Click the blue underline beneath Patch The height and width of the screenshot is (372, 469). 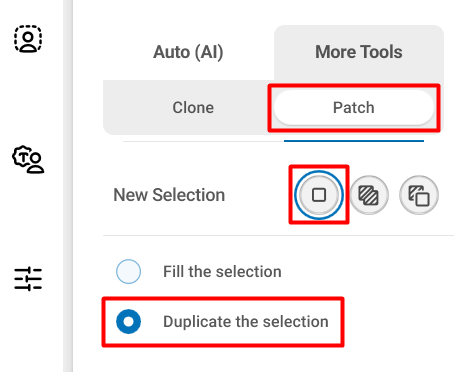click(x=354, y=141)
